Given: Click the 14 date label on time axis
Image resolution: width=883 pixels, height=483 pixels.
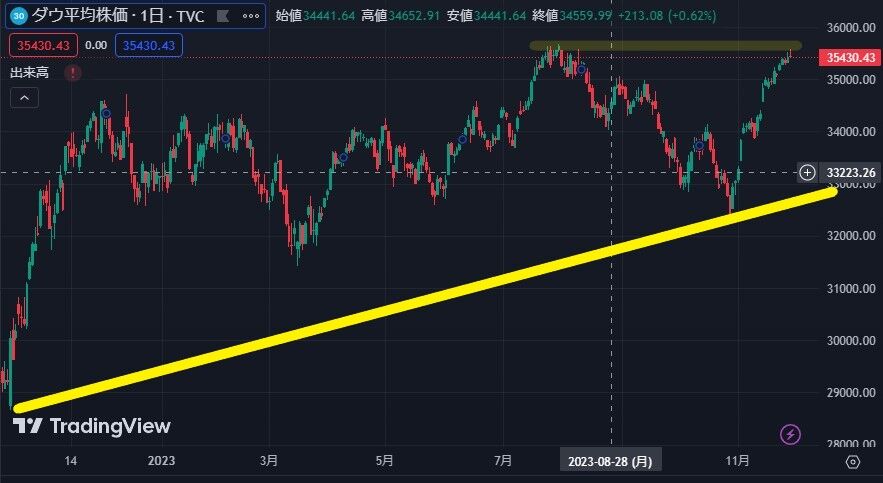Looking at the screenshot, I should [x=70, y=461].
